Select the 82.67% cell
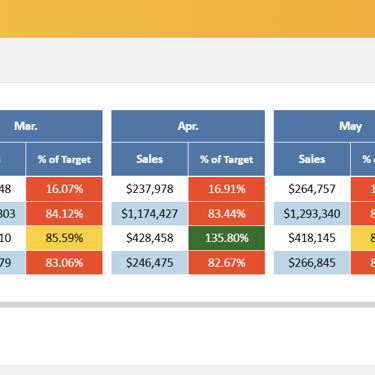This screenshot has width=375, height=375. (x=227, y=263)
